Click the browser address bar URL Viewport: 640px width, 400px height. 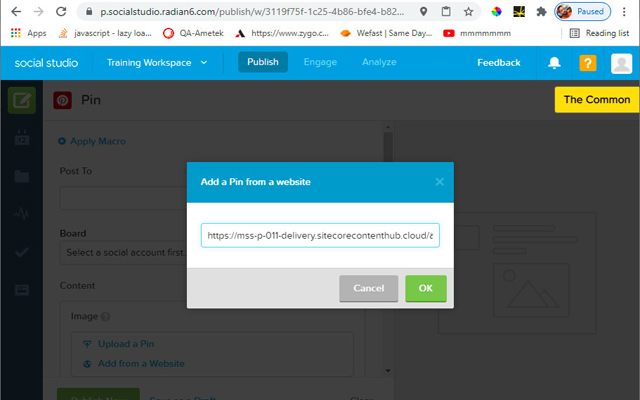[252, 12]
